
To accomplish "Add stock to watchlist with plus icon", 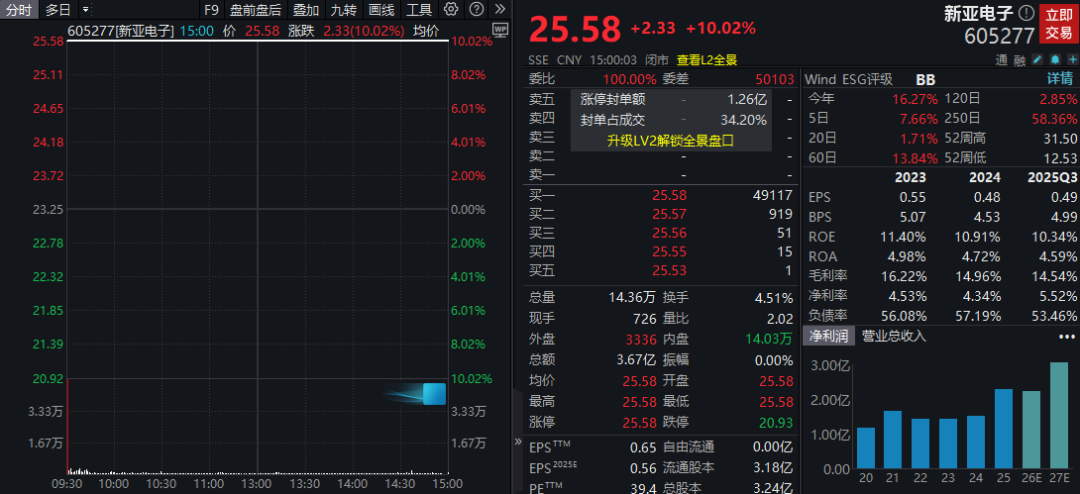I will pos(1072,61).
